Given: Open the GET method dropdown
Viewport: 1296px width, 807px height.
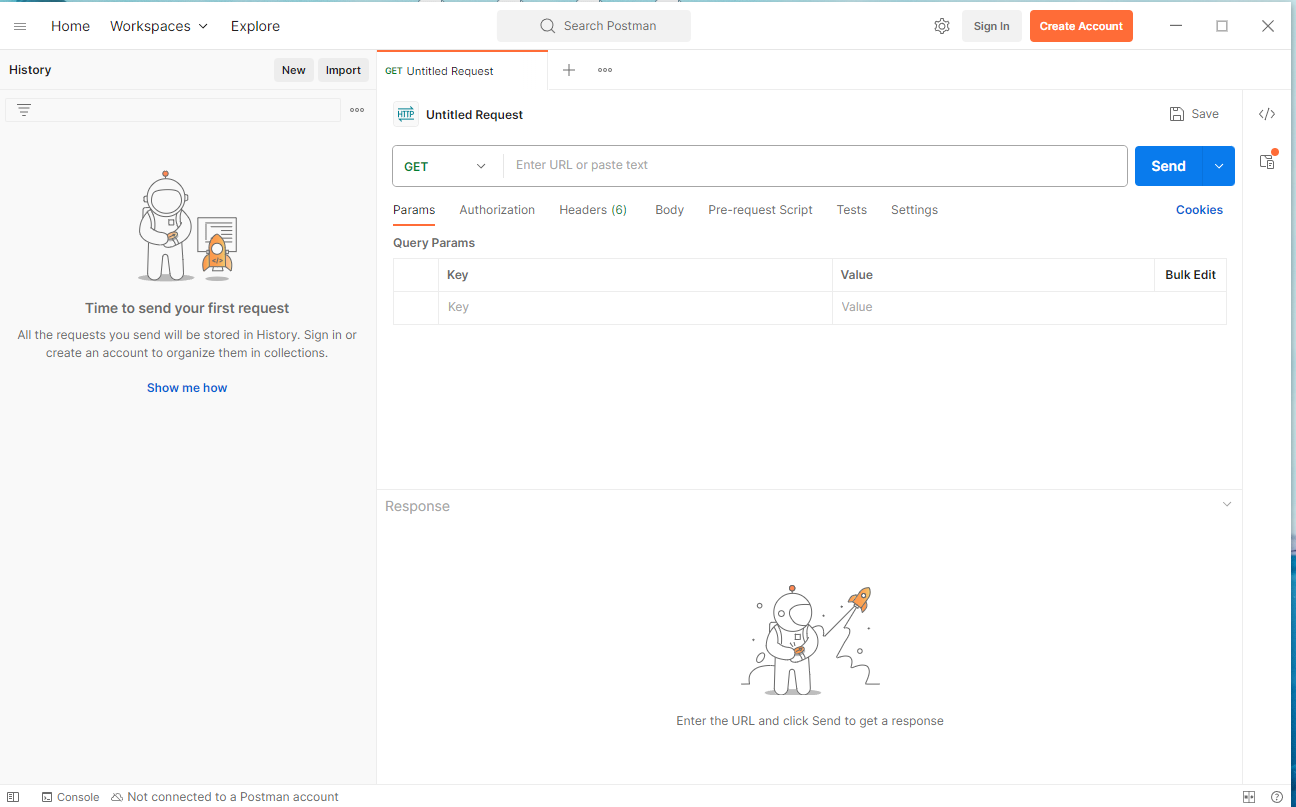Looking at the screenshot, I should click(446, 166).
